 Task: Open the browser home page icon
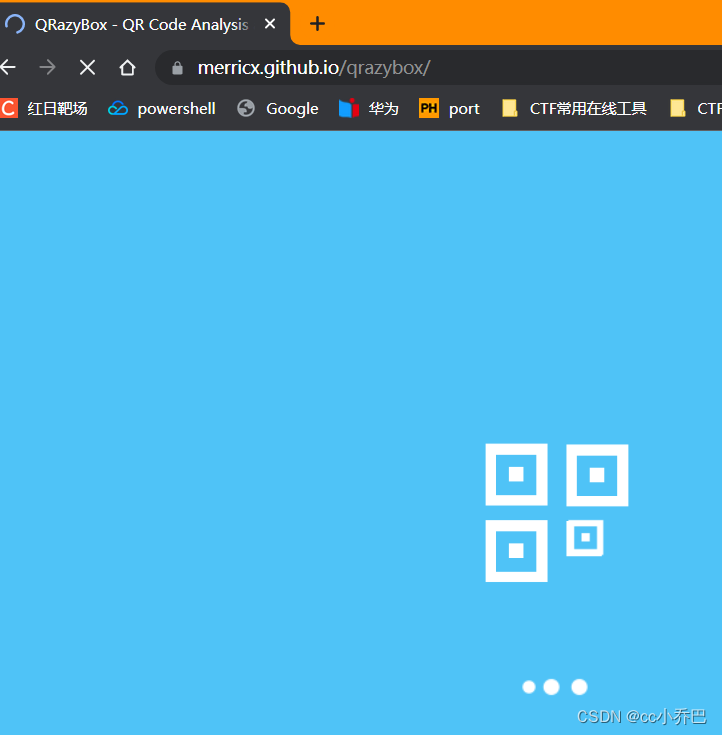(x=127, y=68)
